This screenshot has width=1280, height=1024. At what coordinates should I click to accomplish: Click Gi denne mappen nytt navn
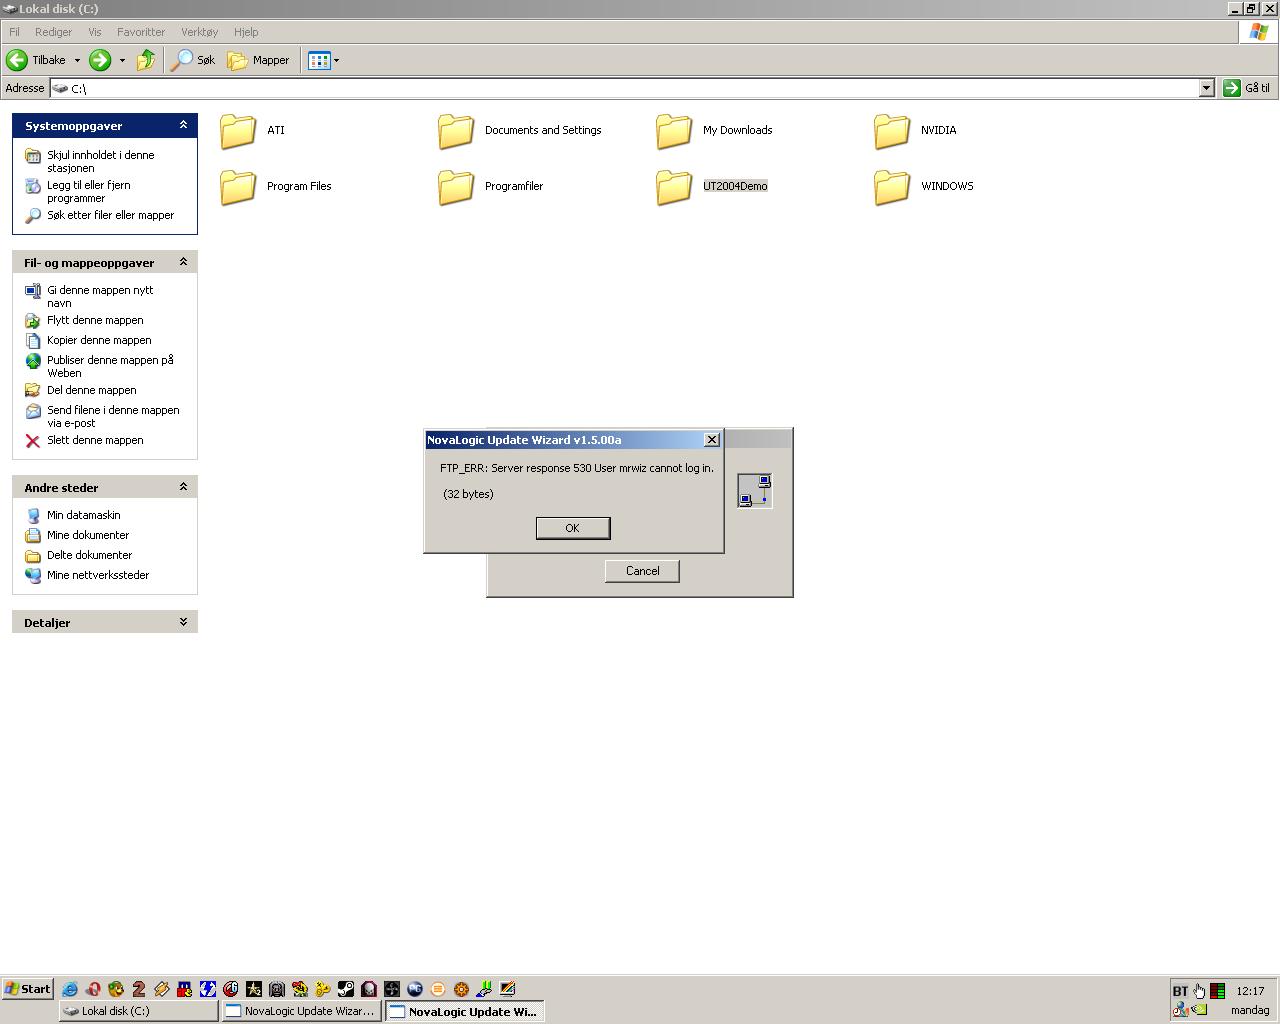[x=100, y=296]
